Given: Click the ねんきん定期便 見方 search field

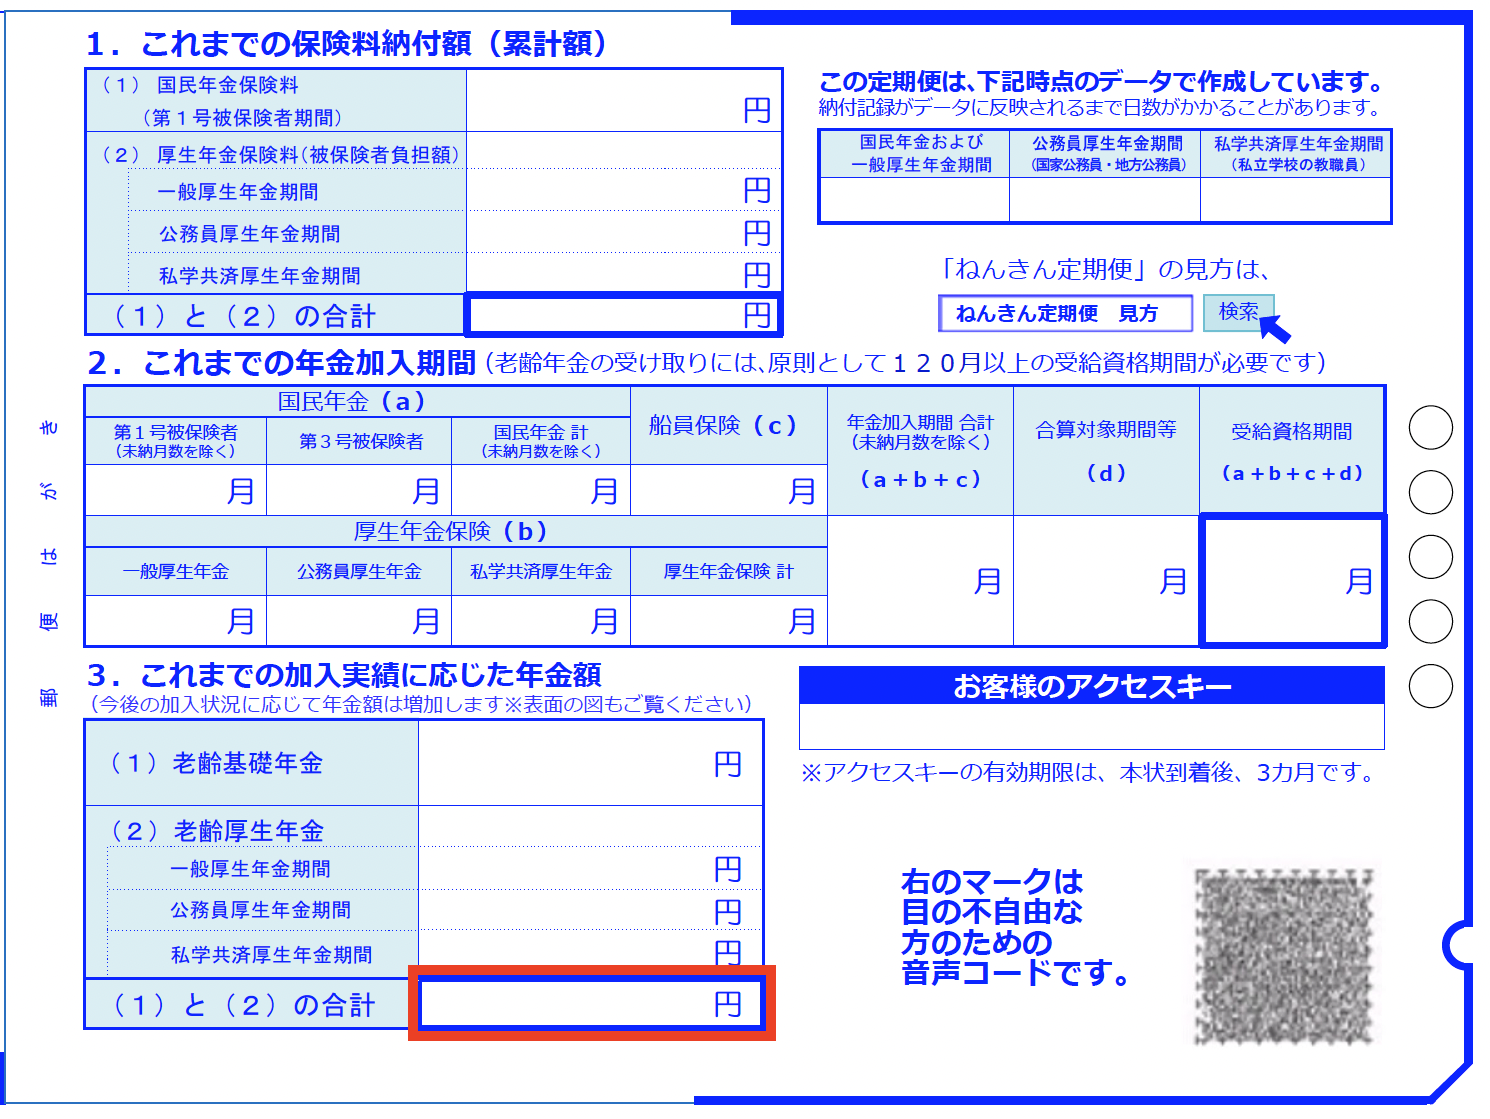Looking at the screenshot, I should tap(1065, 313).
